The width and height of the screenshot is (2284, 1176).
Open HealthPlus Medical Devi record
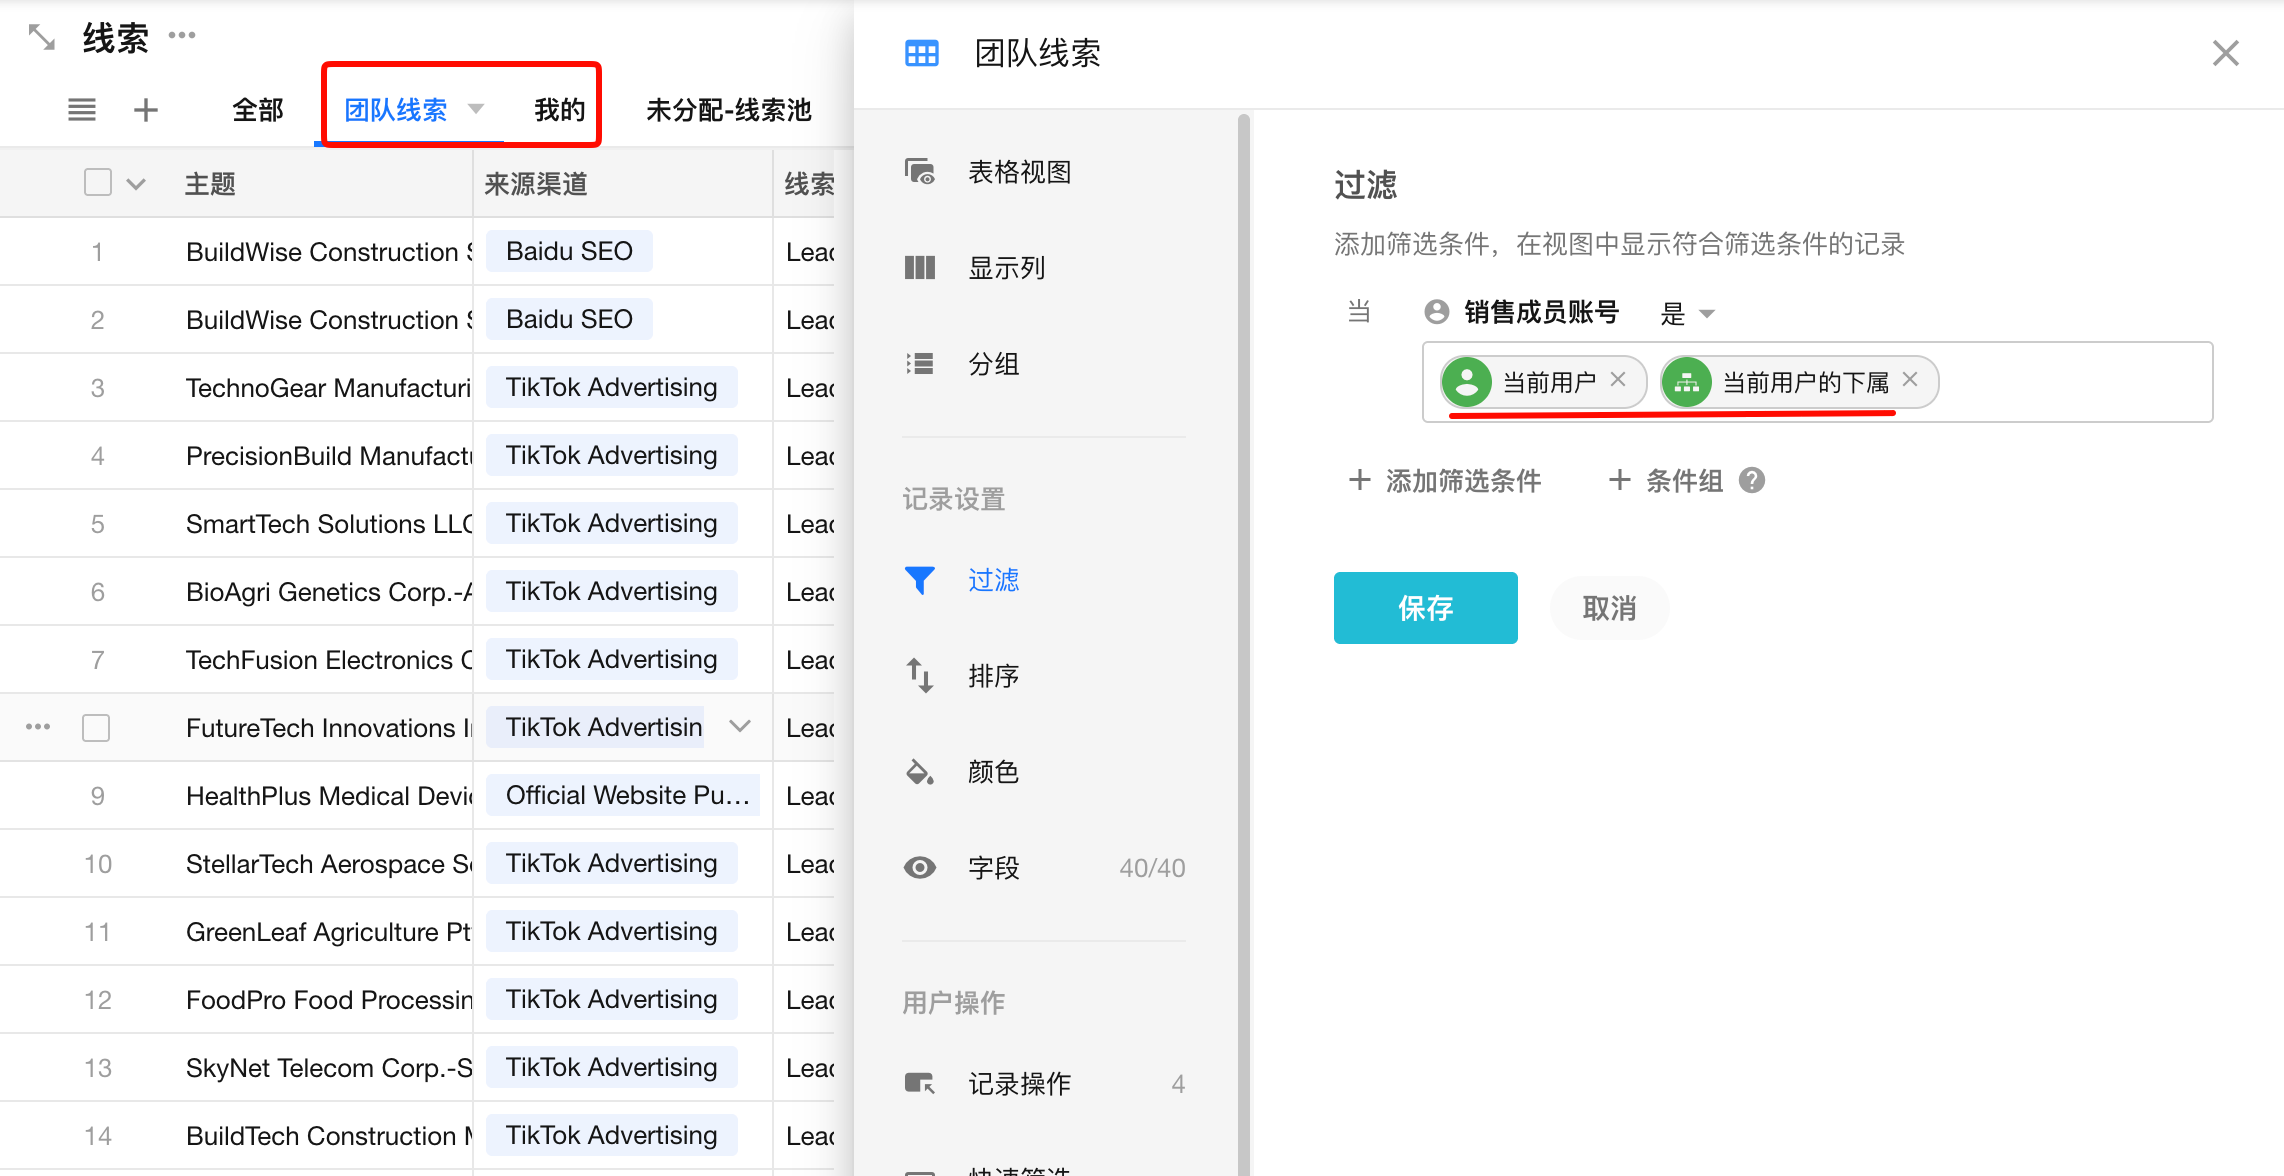pos(328,796)
